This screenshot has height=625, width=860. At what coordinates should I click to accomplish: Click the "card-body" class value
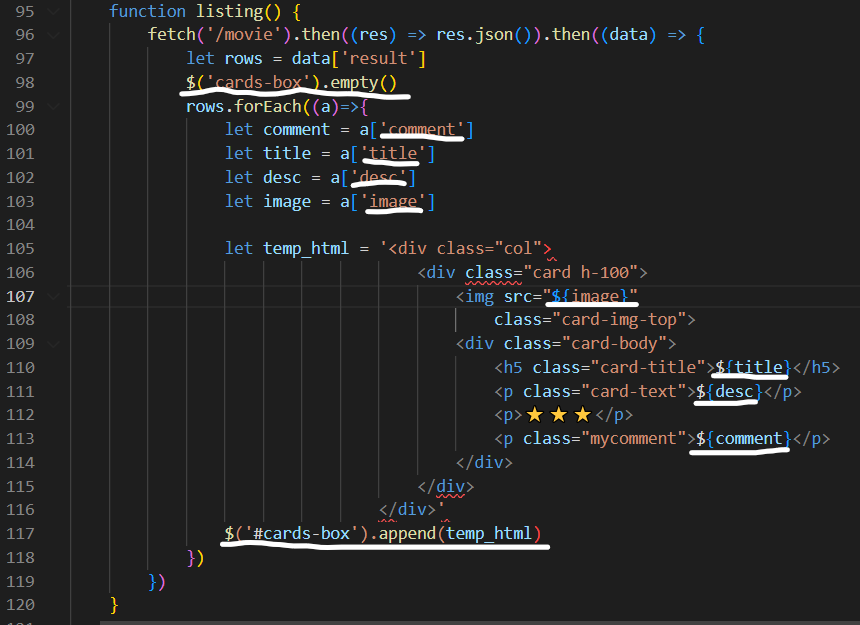[619, 344]
